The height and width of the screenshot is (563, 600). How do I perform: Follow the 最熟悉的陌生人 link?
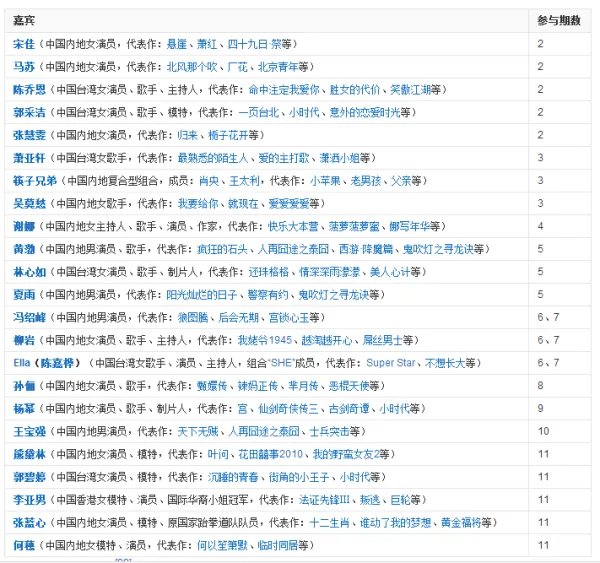pyautogui.click(x=213, y=158)
